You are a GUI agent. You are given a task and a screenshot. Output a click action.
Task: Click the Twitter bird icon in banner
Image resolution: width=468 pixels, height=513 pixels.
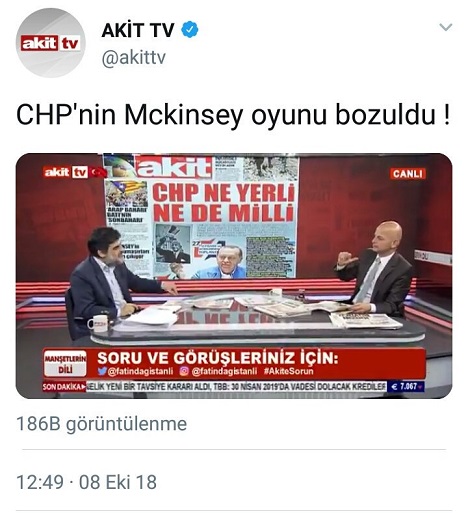click(x=102, y=371)
